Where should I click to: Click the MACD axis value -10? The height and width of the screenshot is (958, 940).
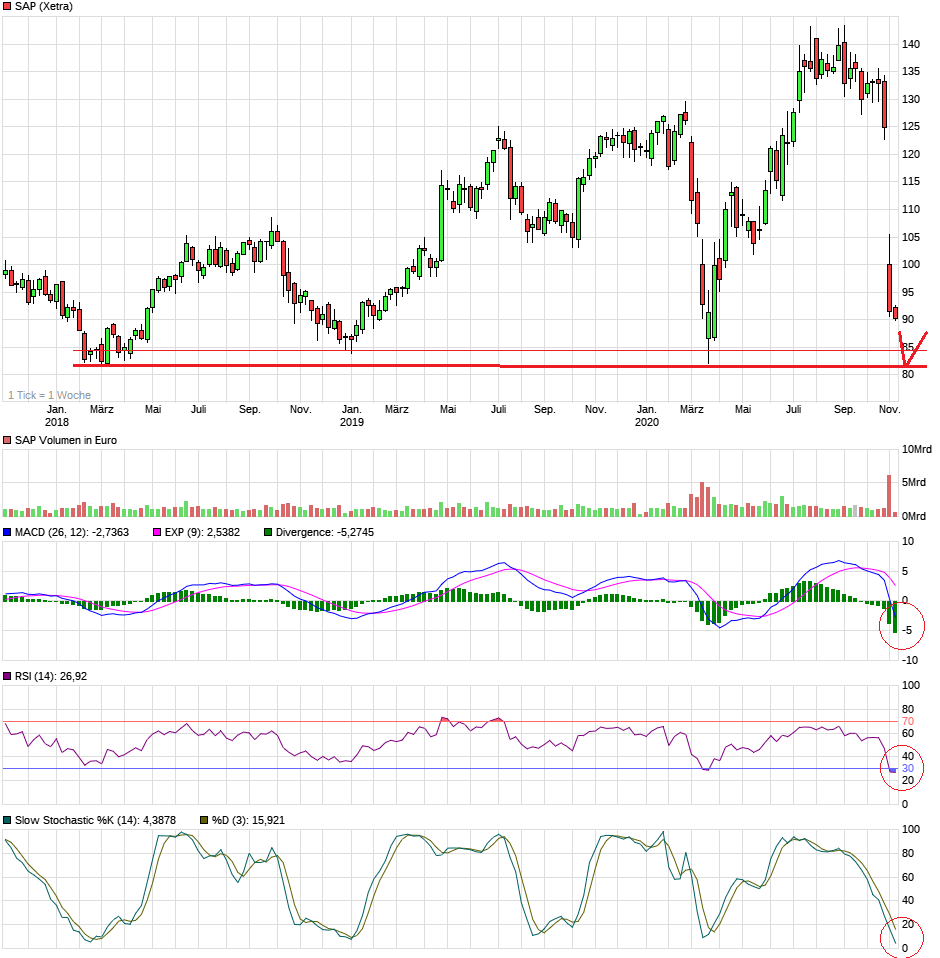pos(910,660)
